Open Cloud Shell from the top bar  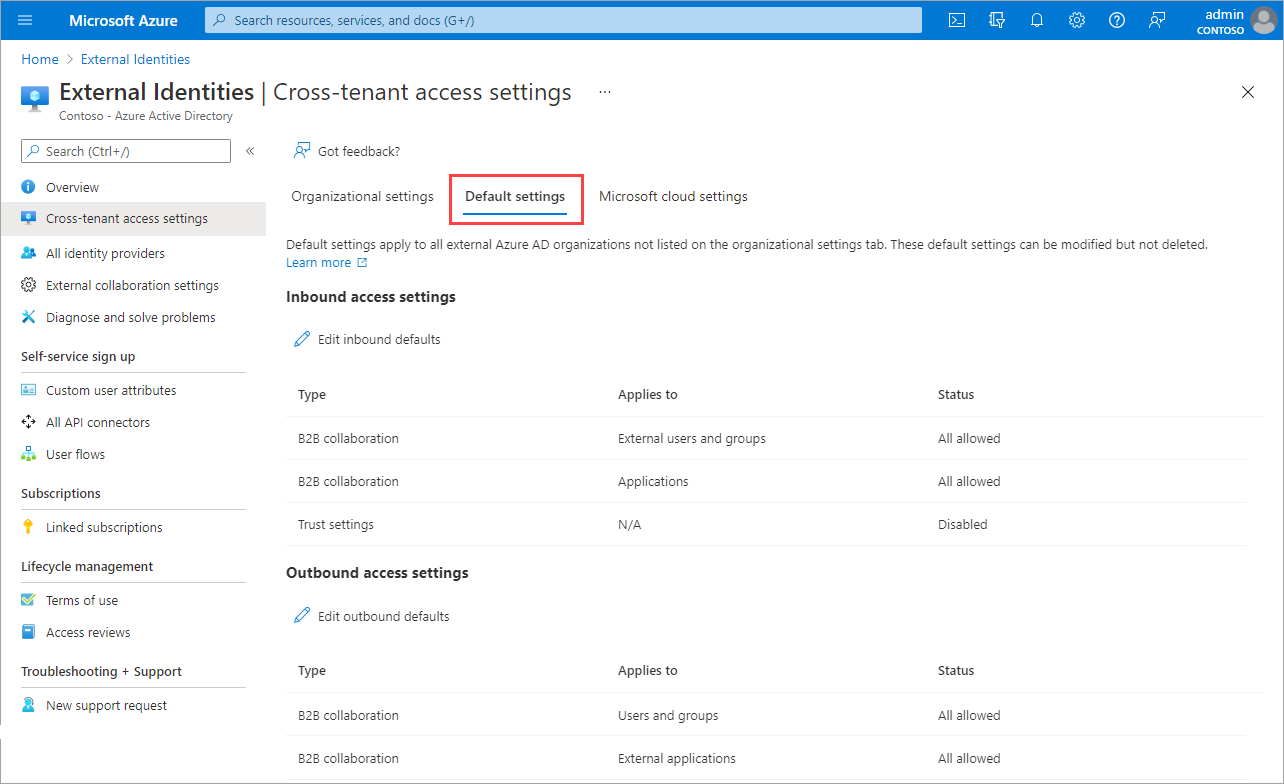click(957, 20)
